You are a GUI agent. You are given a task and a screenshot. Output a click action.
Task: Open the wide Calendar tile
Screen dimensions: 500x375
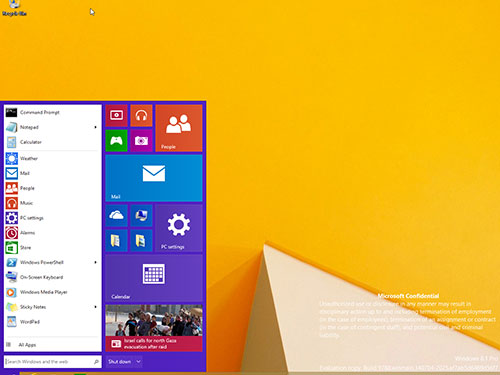coord(154,278)
